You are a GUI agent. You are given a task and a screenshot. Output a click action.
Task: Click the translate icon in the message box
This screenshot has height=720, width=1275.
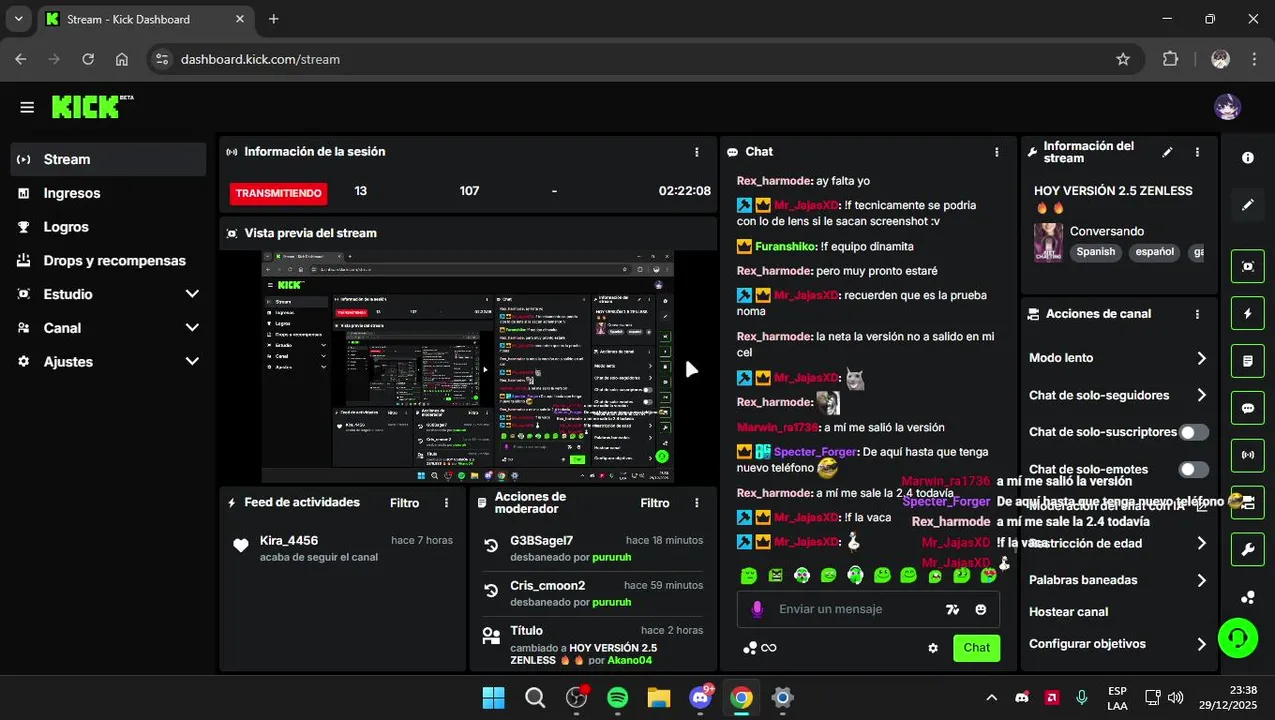tap(952, 609)
